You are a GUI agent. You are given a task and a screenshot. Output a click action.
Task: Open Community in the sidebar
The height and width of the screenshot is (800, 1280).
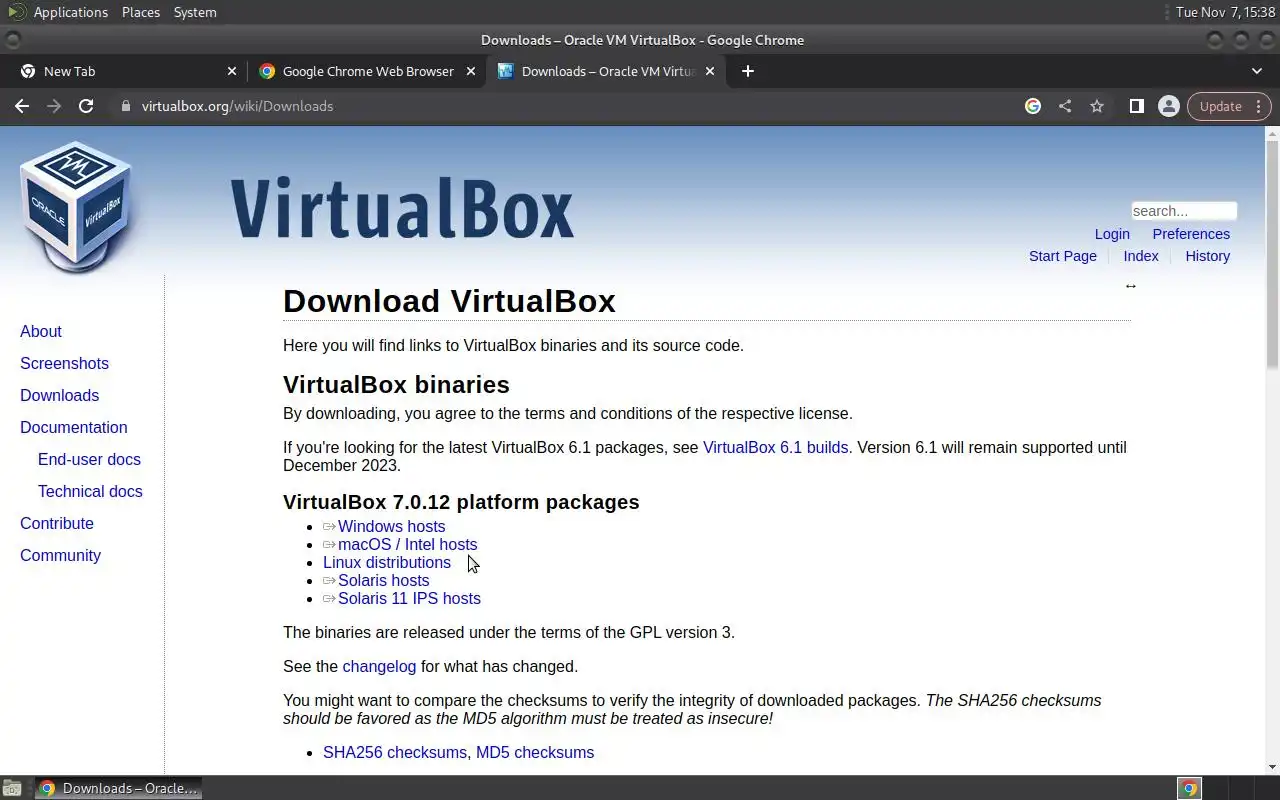pos(60,555)
